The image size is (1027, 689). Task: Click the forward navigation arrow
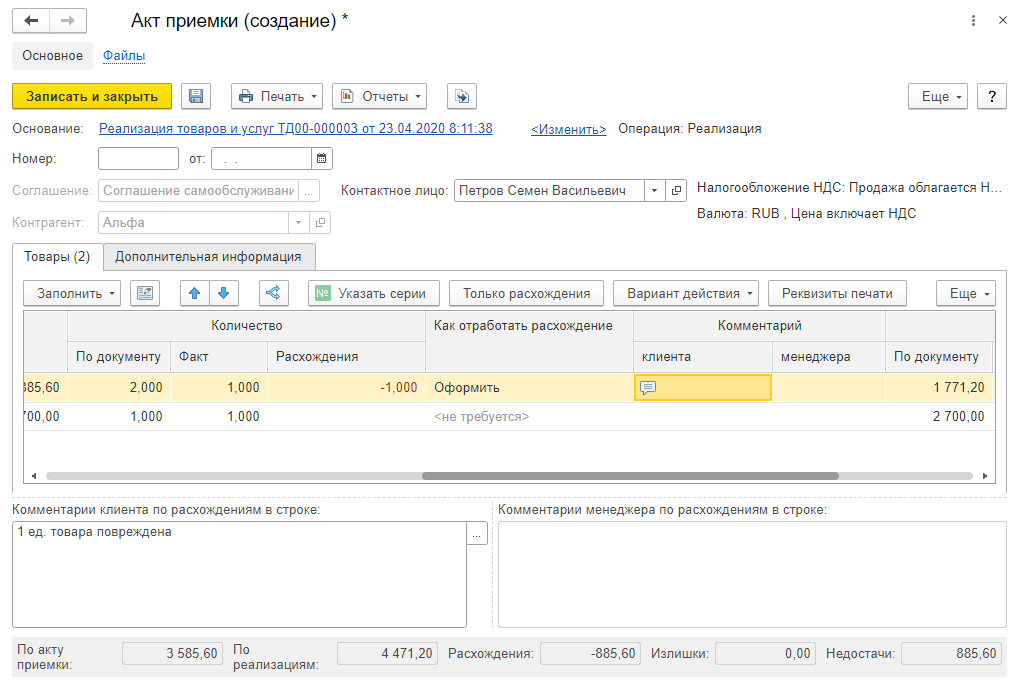[68, 20]
